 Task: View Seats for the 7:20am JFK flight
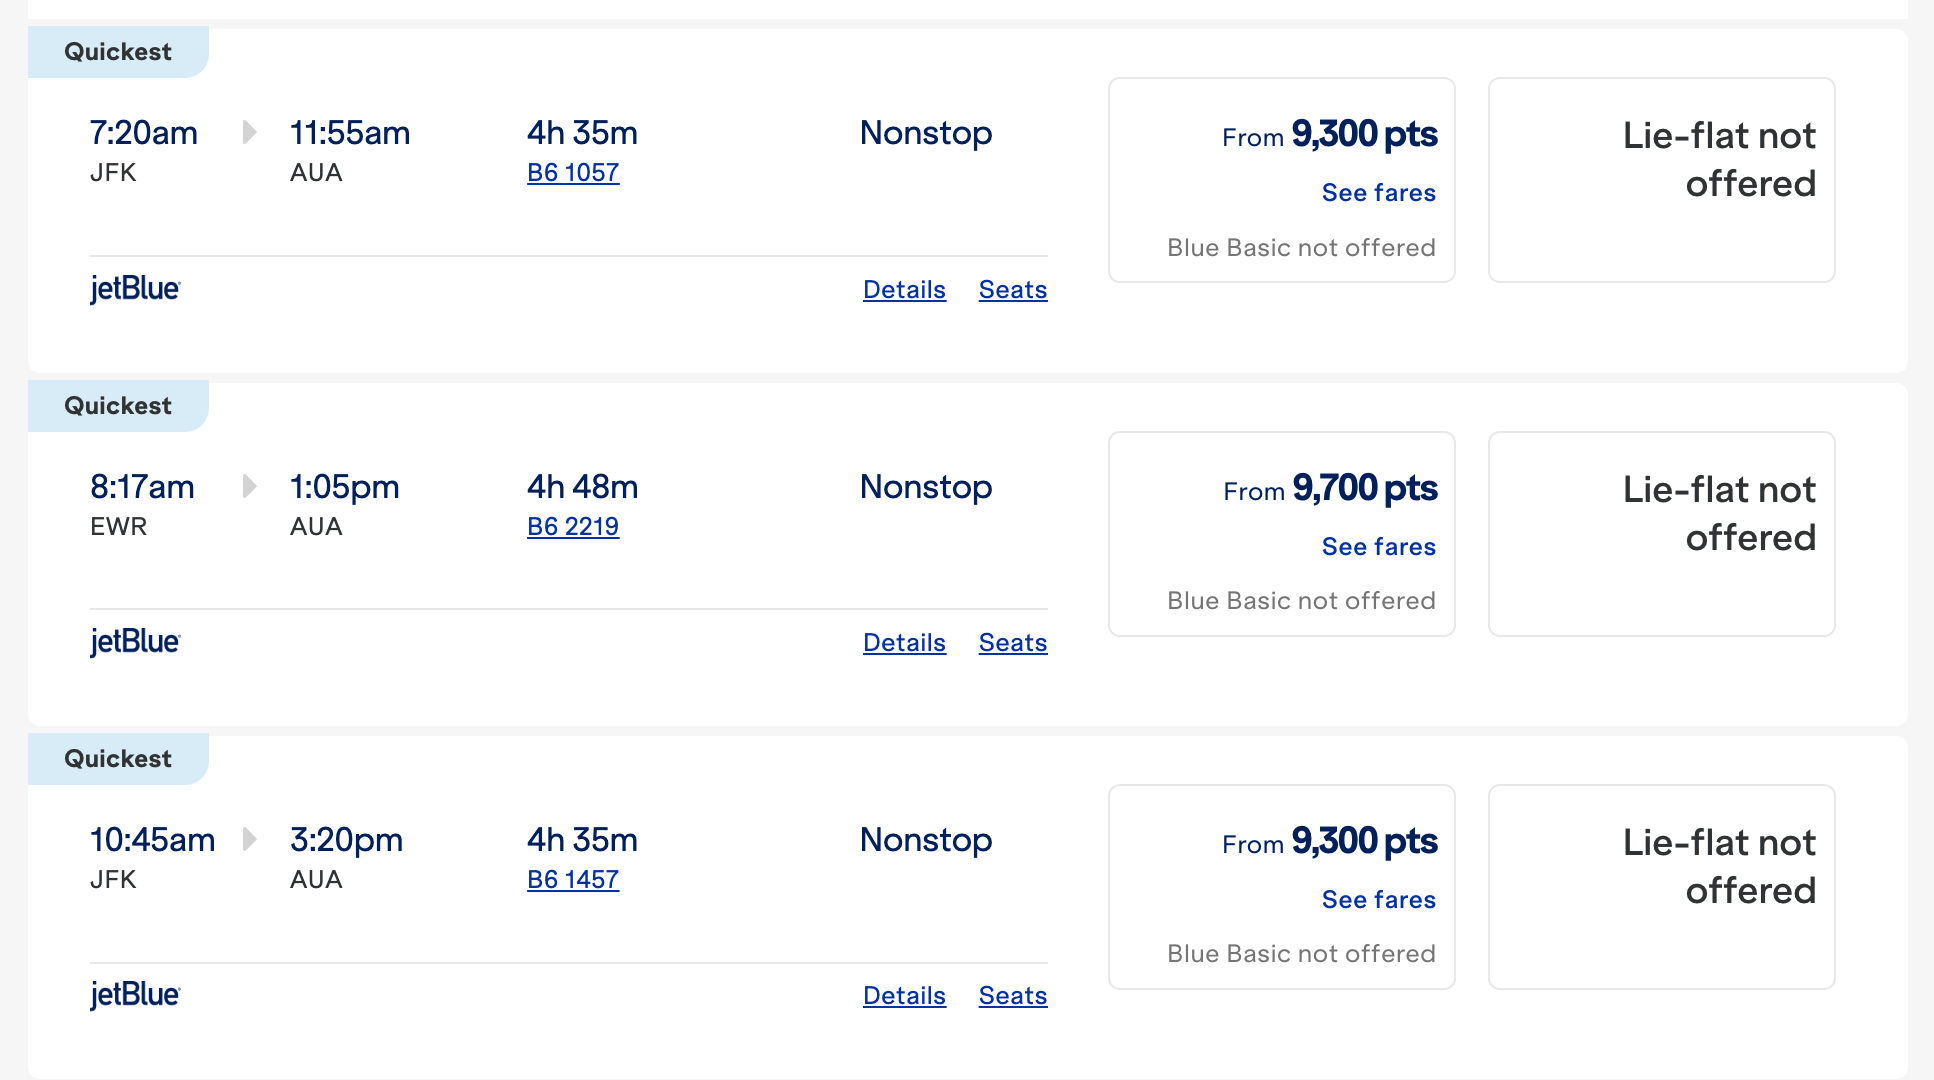(x=1012, y=290)
